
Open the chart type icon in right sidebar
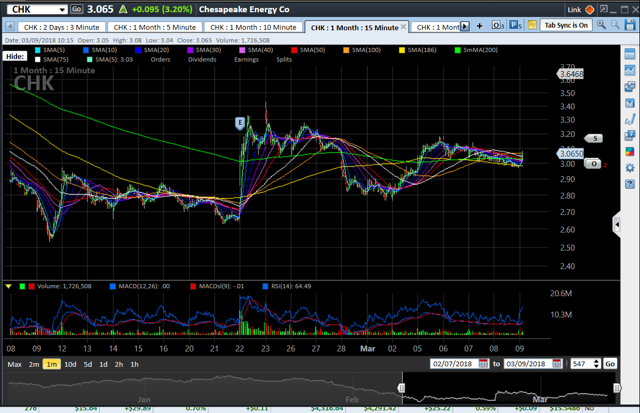click(x=630, y=70)
